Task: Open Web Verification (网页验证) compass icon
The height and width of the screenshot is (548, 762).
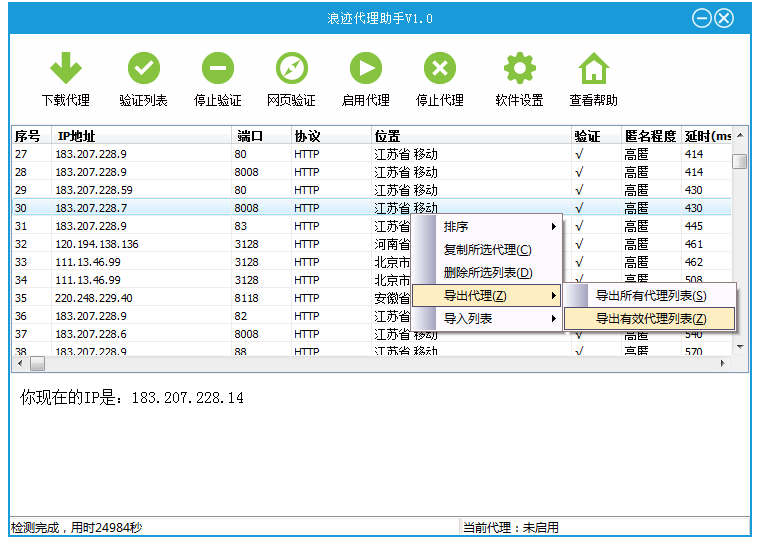Action: (x=291, y=69)
